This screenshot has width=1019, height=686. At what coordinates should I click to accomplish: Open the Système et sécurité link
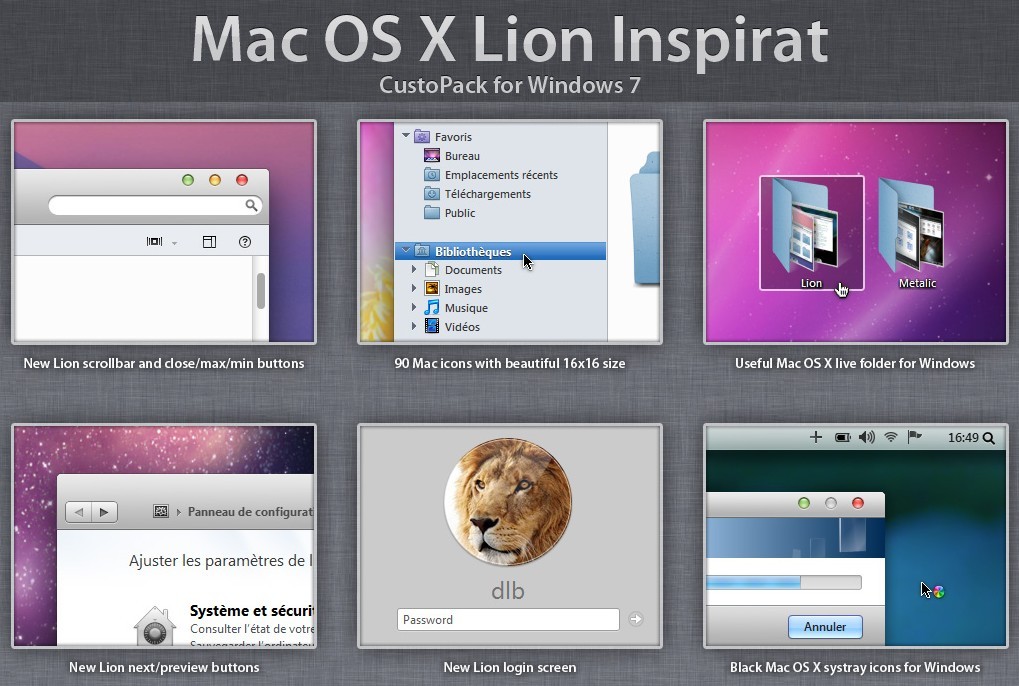(252, 611)
